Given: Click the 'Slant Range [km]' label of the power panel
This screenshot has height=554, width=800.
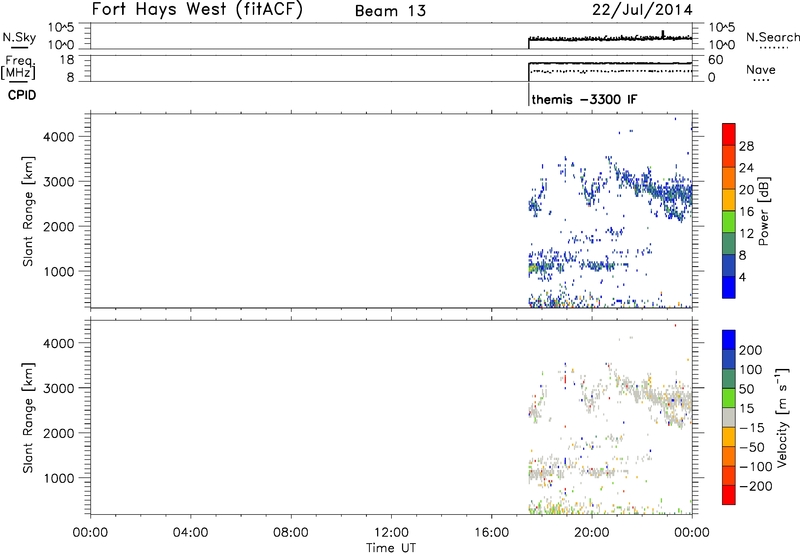Looking at the screenshot, I should point(28,211).
